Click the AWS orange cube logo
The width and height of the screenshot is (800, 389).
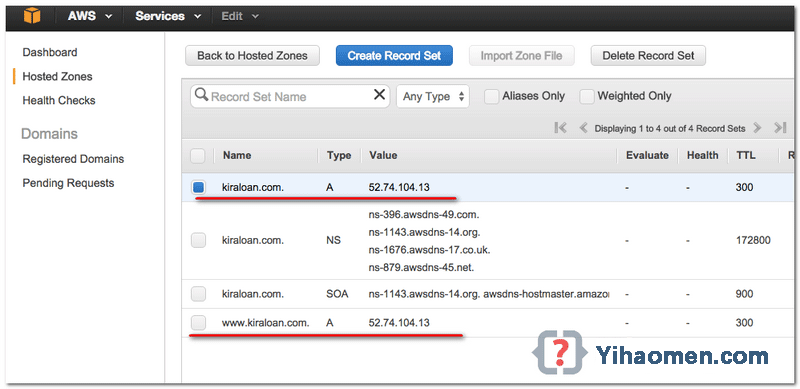click(32, 16)
